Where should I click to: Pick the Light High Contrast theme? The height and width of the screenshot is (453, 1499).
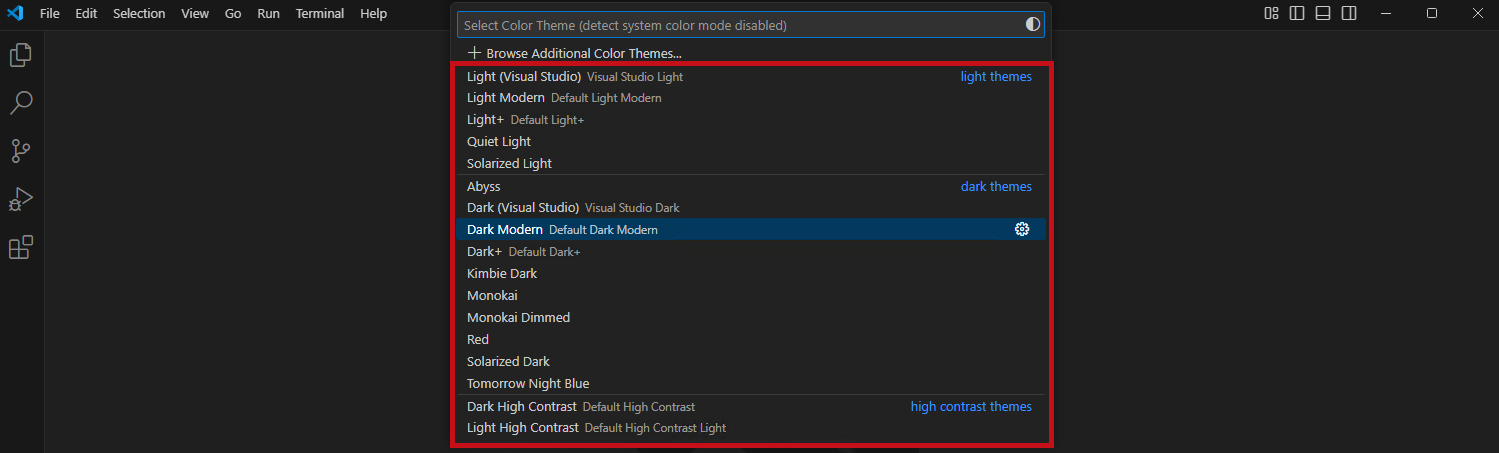751,427
